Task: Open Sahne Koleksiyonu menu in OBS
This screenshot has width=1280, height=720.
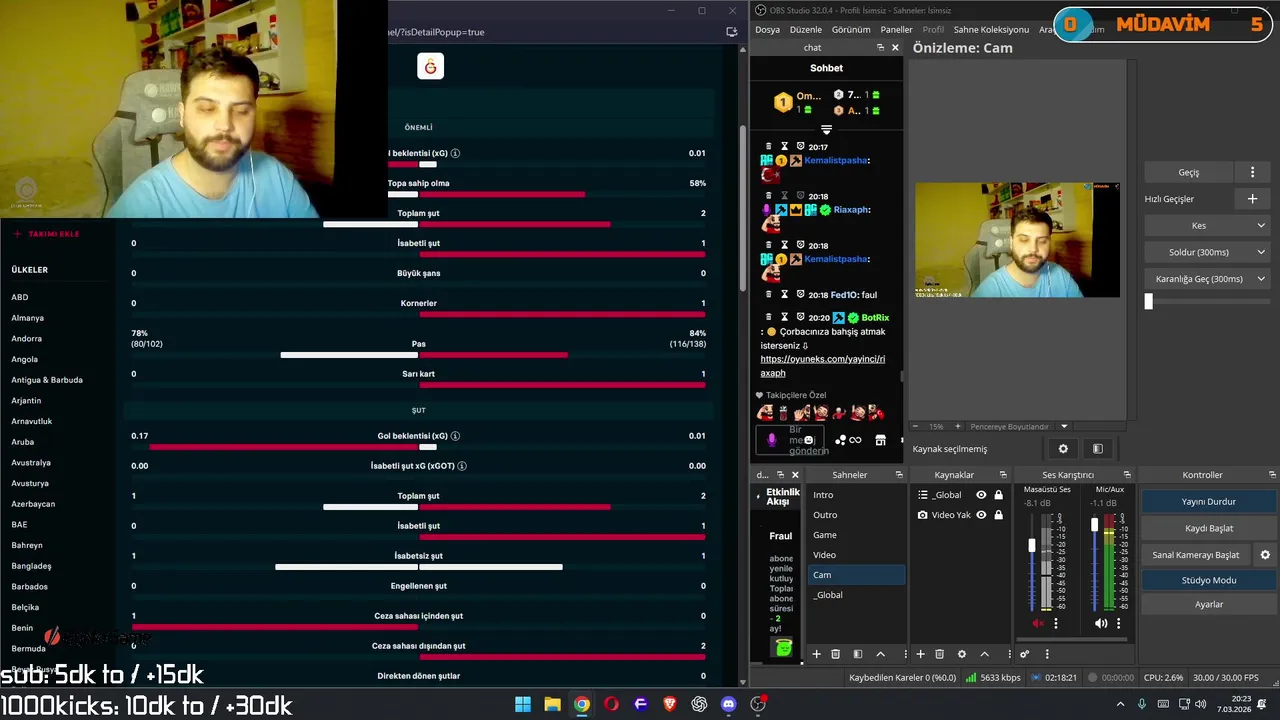Action: pos(991,30)
